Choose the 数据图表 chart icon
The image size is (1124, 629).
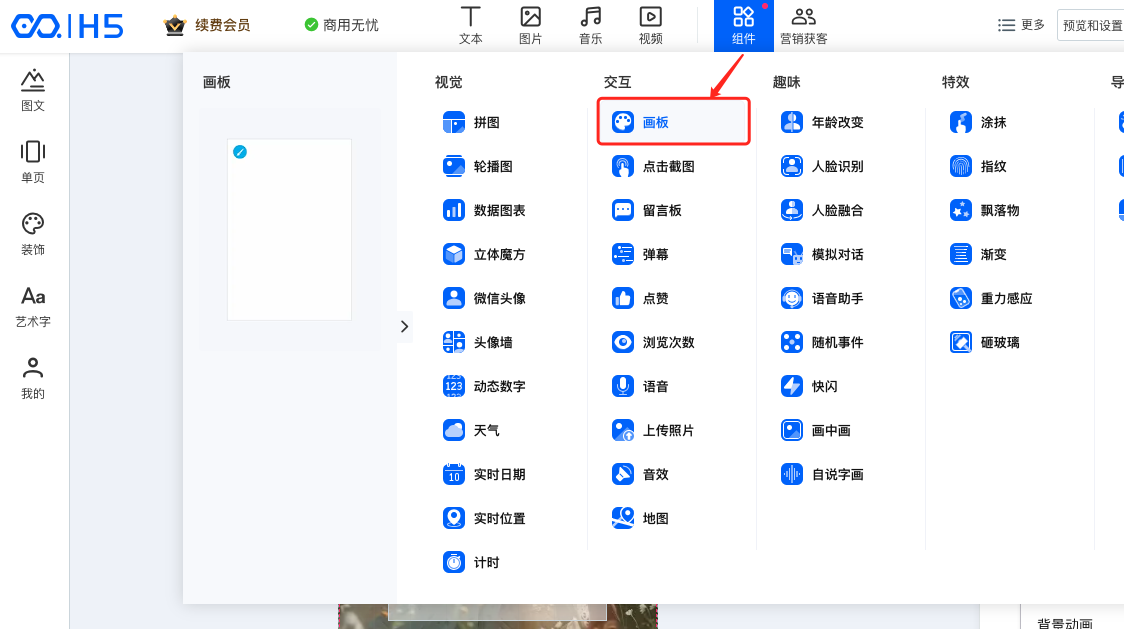pyautogui.click(x=454, y=210)
